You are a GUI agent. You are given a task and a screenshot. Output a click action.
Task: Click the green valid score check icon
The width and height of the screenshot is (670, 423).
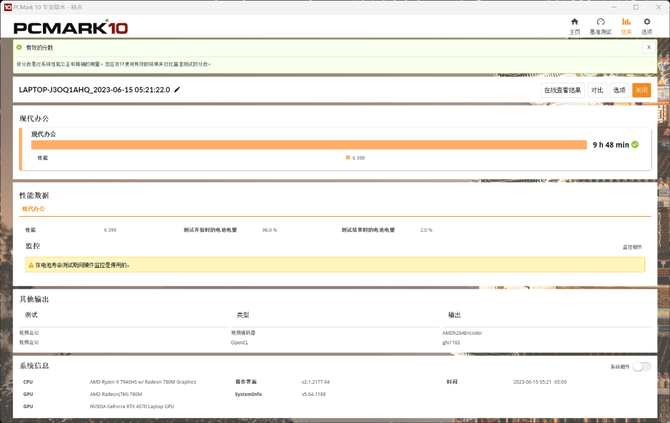pyautogui.click(x=19, y=47)
